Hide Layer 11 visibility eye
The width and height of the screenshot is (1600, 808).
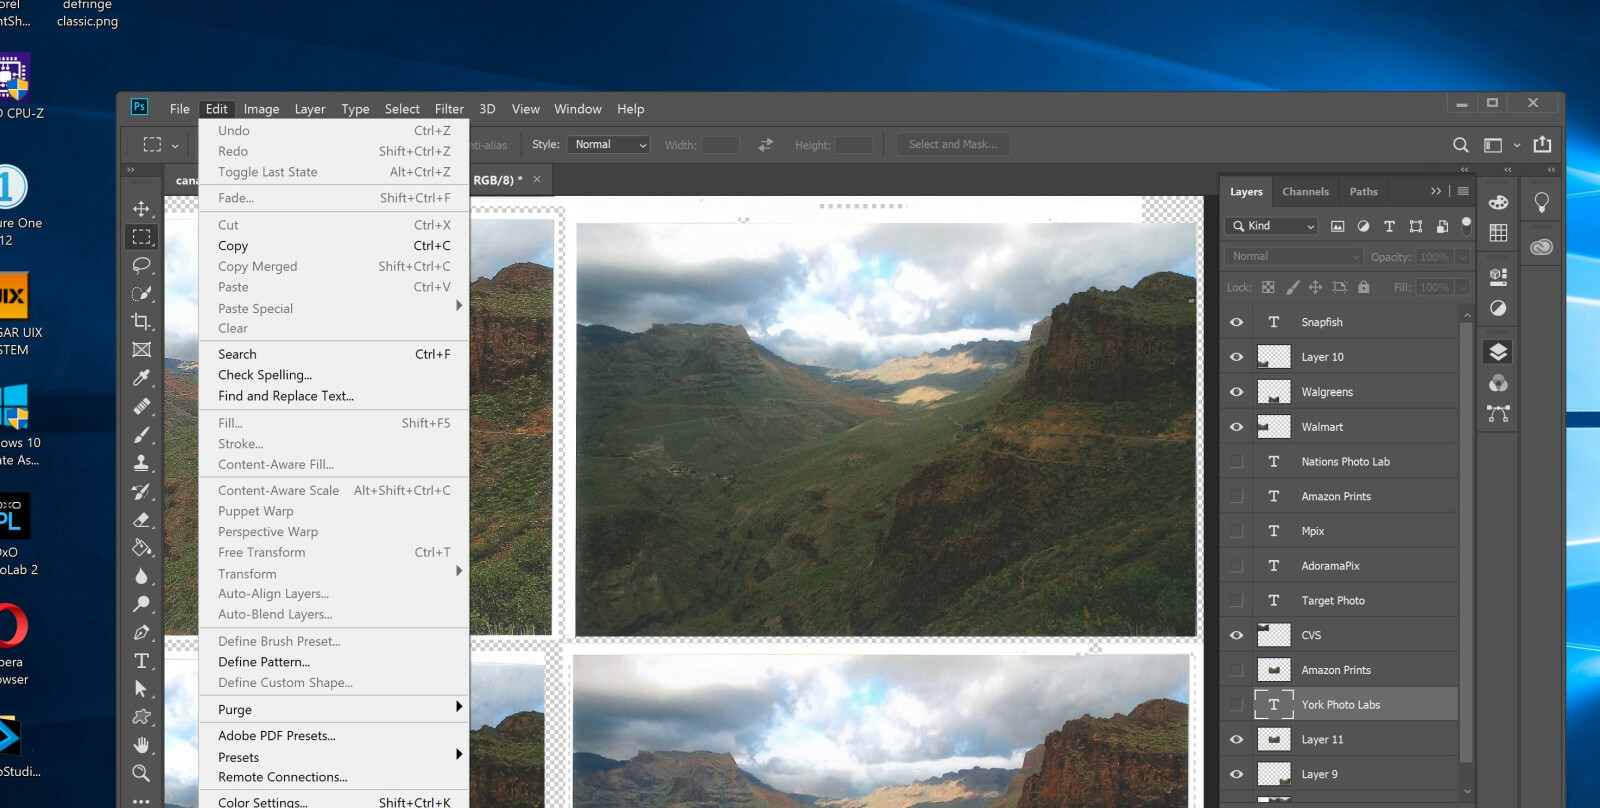pos(1236,740)
